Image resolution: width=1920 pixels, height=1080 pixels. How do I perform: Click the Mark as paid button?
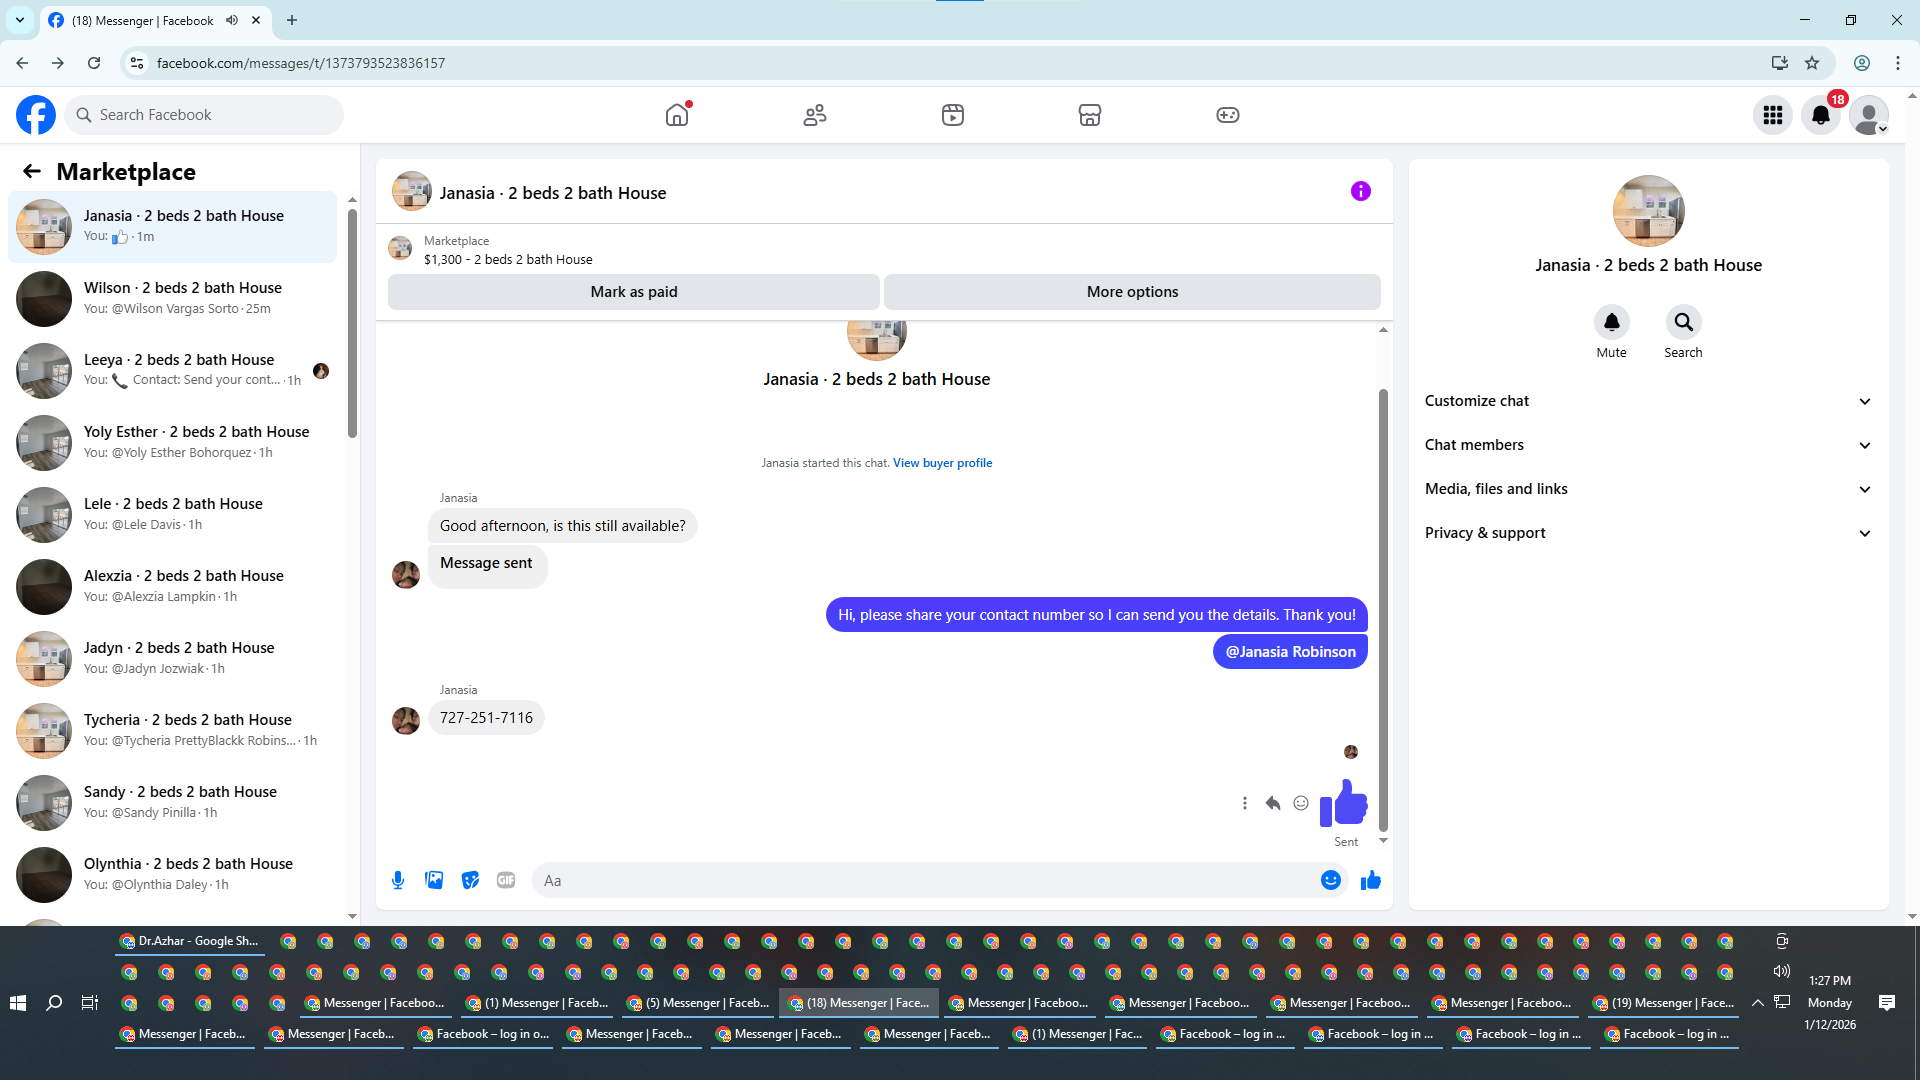[x=633, y=292]
